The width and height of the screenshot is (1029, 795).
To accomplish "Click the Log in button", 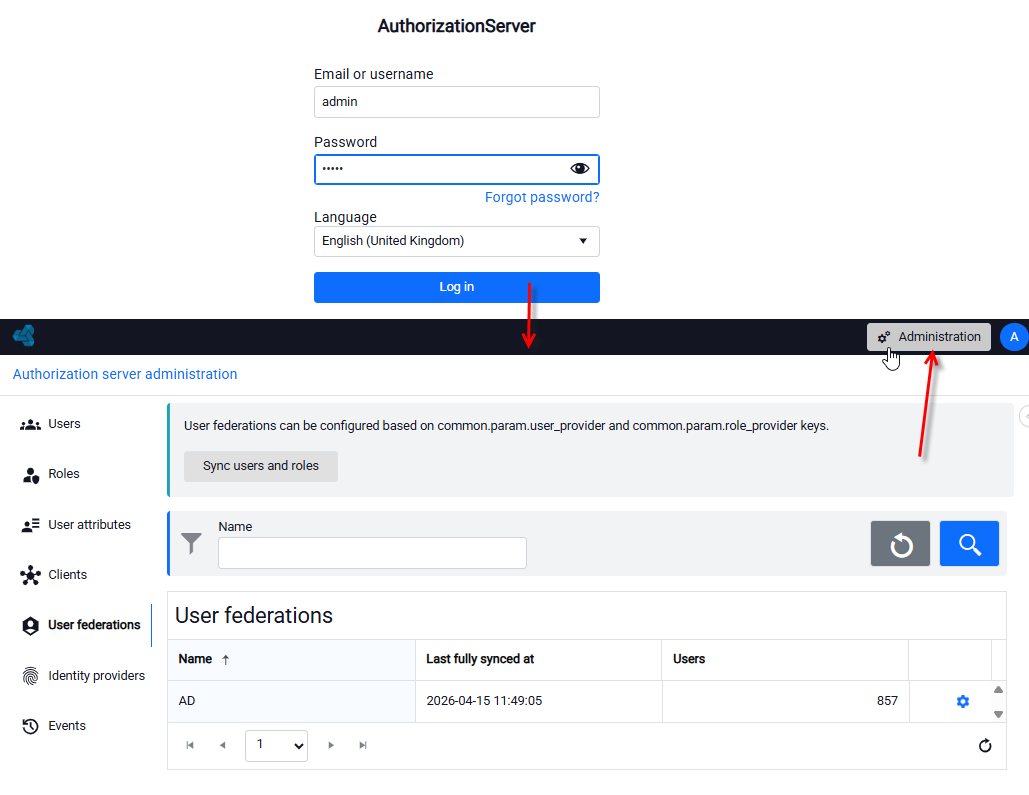I will [x=457, y=287].
